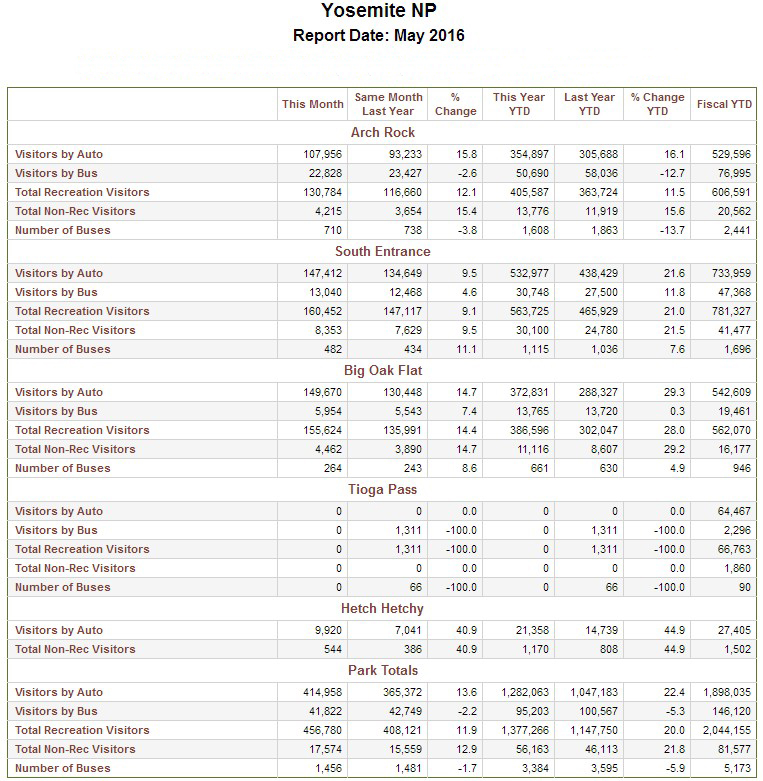Select Arch Rock non-rec visitors value 4,215
This screenshot has width=763, height=781.
(328, 211)
